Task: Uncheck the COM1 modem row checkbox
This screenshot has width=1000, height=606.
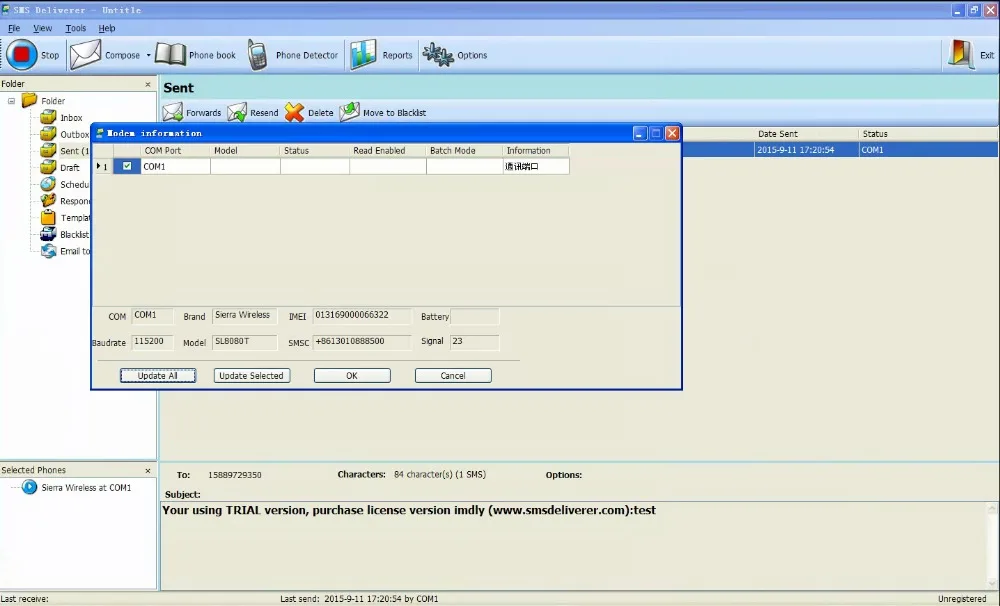Action: pos(126,167)
